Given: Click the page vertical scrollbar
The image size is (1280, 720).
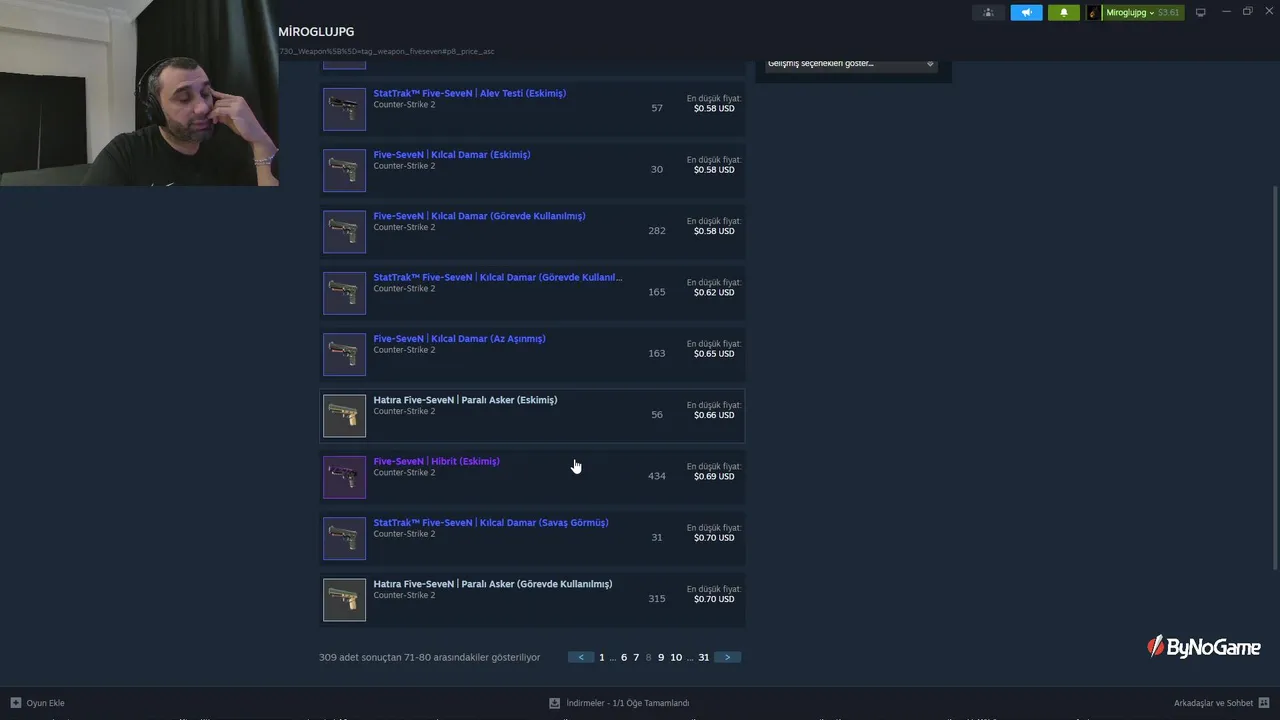Looking at the screenshot, I should point(1274,380).
